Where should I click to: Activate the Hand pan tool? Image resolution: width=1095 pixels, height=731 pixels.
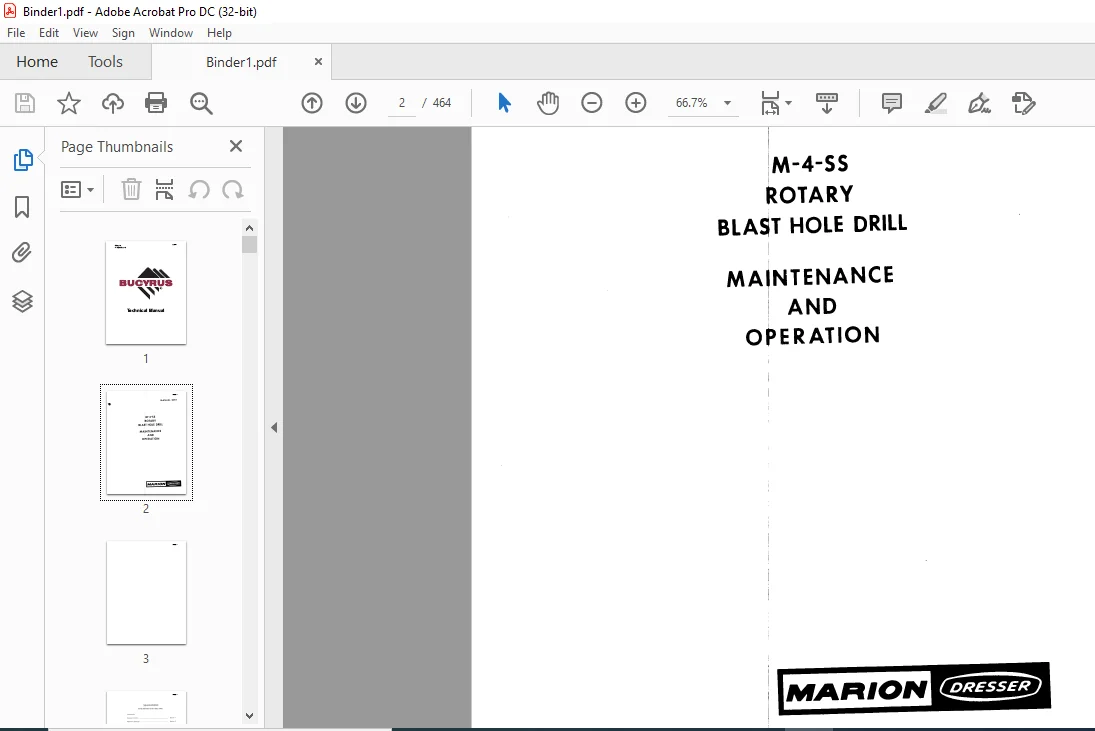(548, 103)
